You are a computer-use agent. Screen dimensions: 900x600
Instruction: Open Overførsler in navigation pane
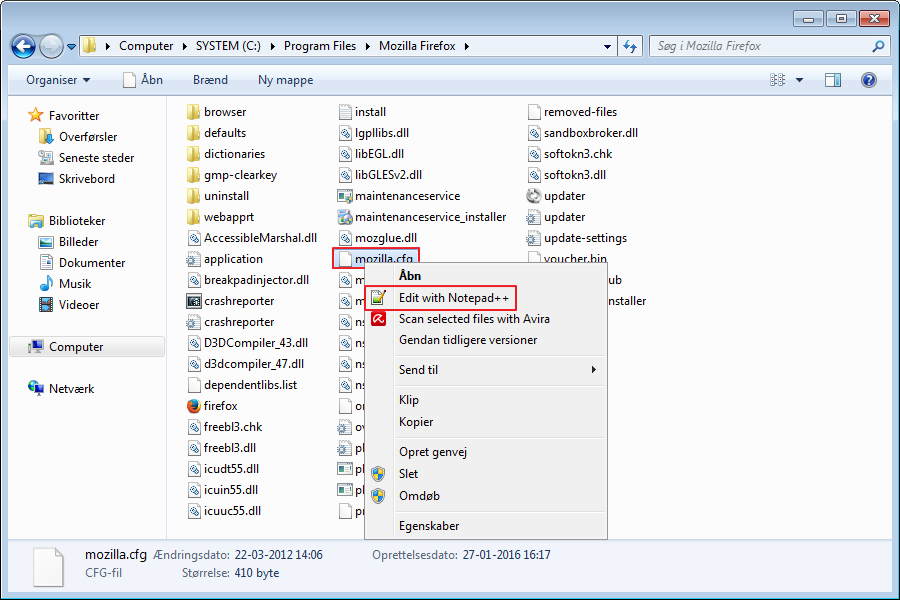click(x=78, y=137)
